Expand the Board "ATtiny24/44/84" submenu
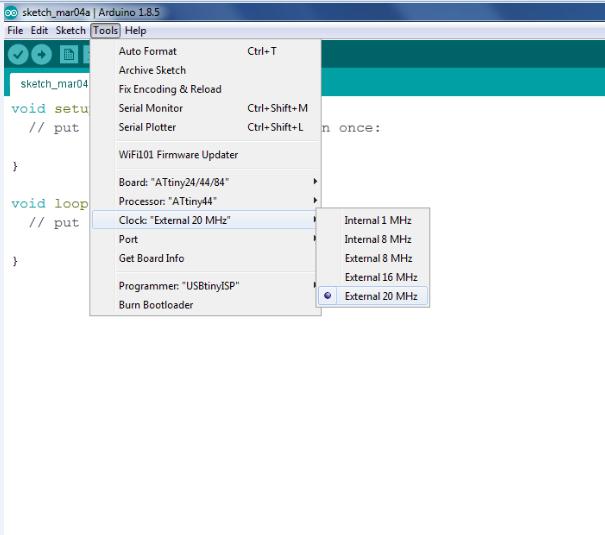The width and height of the screenshot is (605, 535). coord(206,182)
